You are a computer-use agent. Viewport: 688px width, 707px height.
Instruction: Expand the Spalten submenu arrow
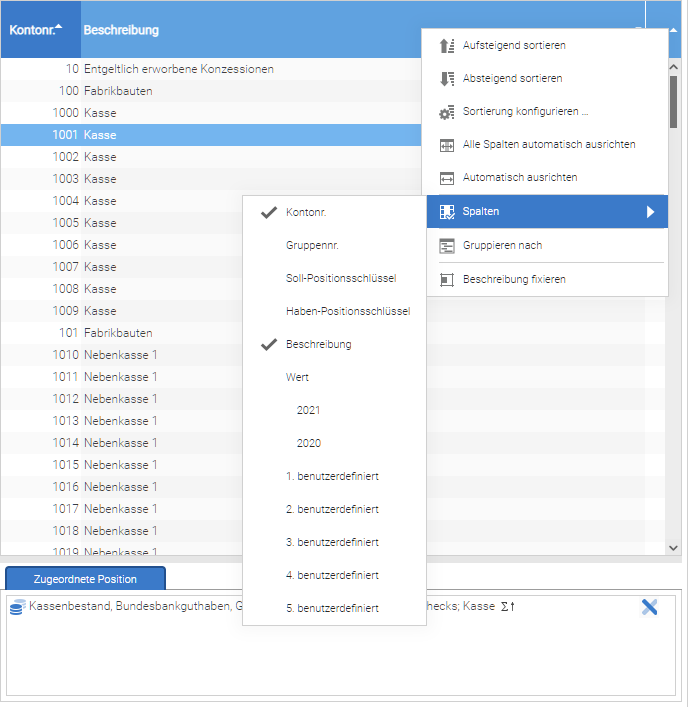[x=650, y=212]
